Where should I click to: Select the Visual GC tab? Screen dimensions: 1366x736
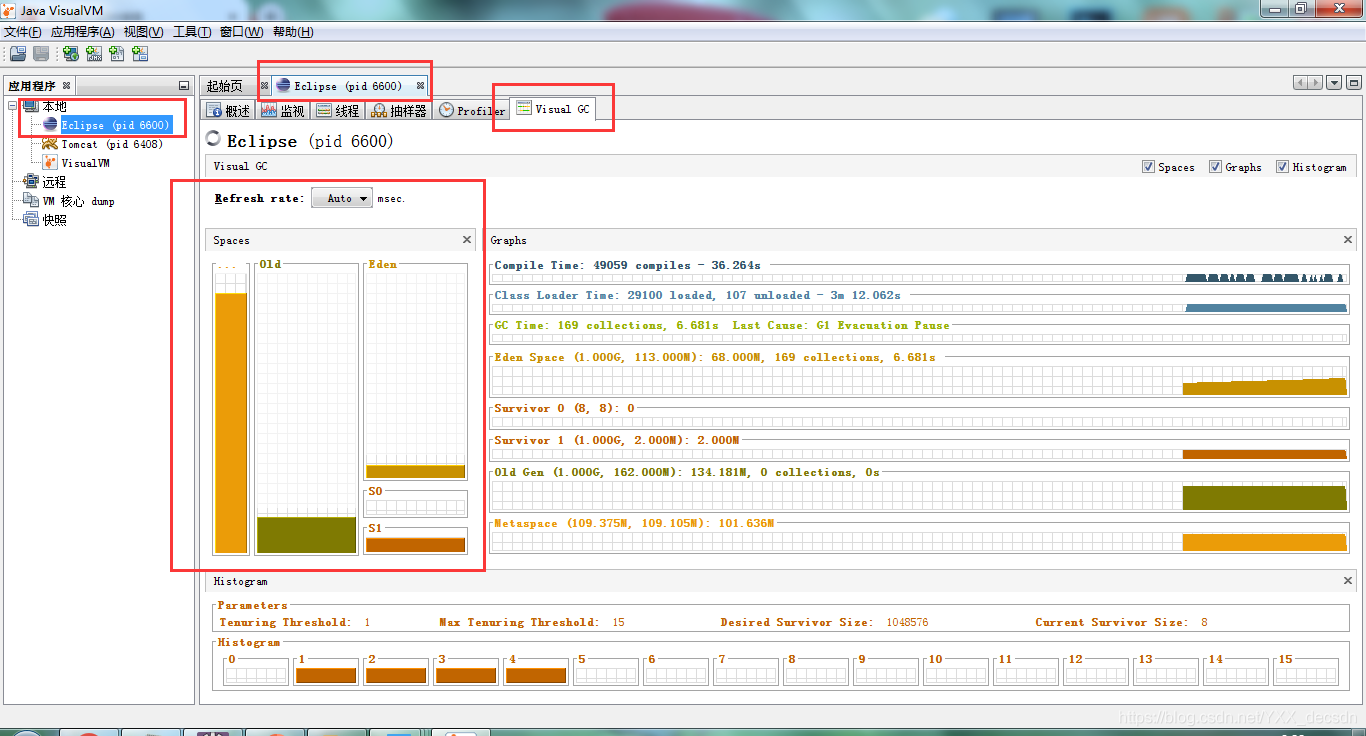pyautogui.click(x=553, y=109)
